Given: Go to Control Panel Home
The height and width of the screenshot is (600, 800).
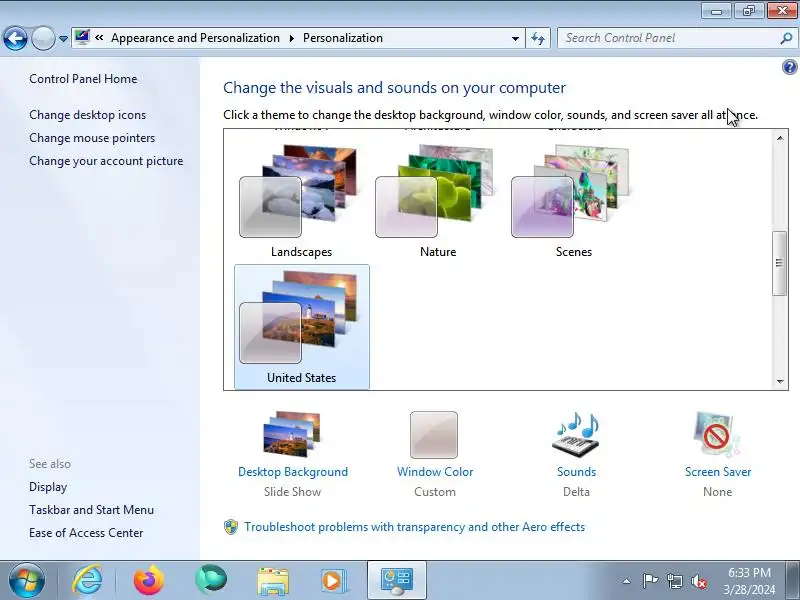Looking at the screenshot, I should point(83,79).
